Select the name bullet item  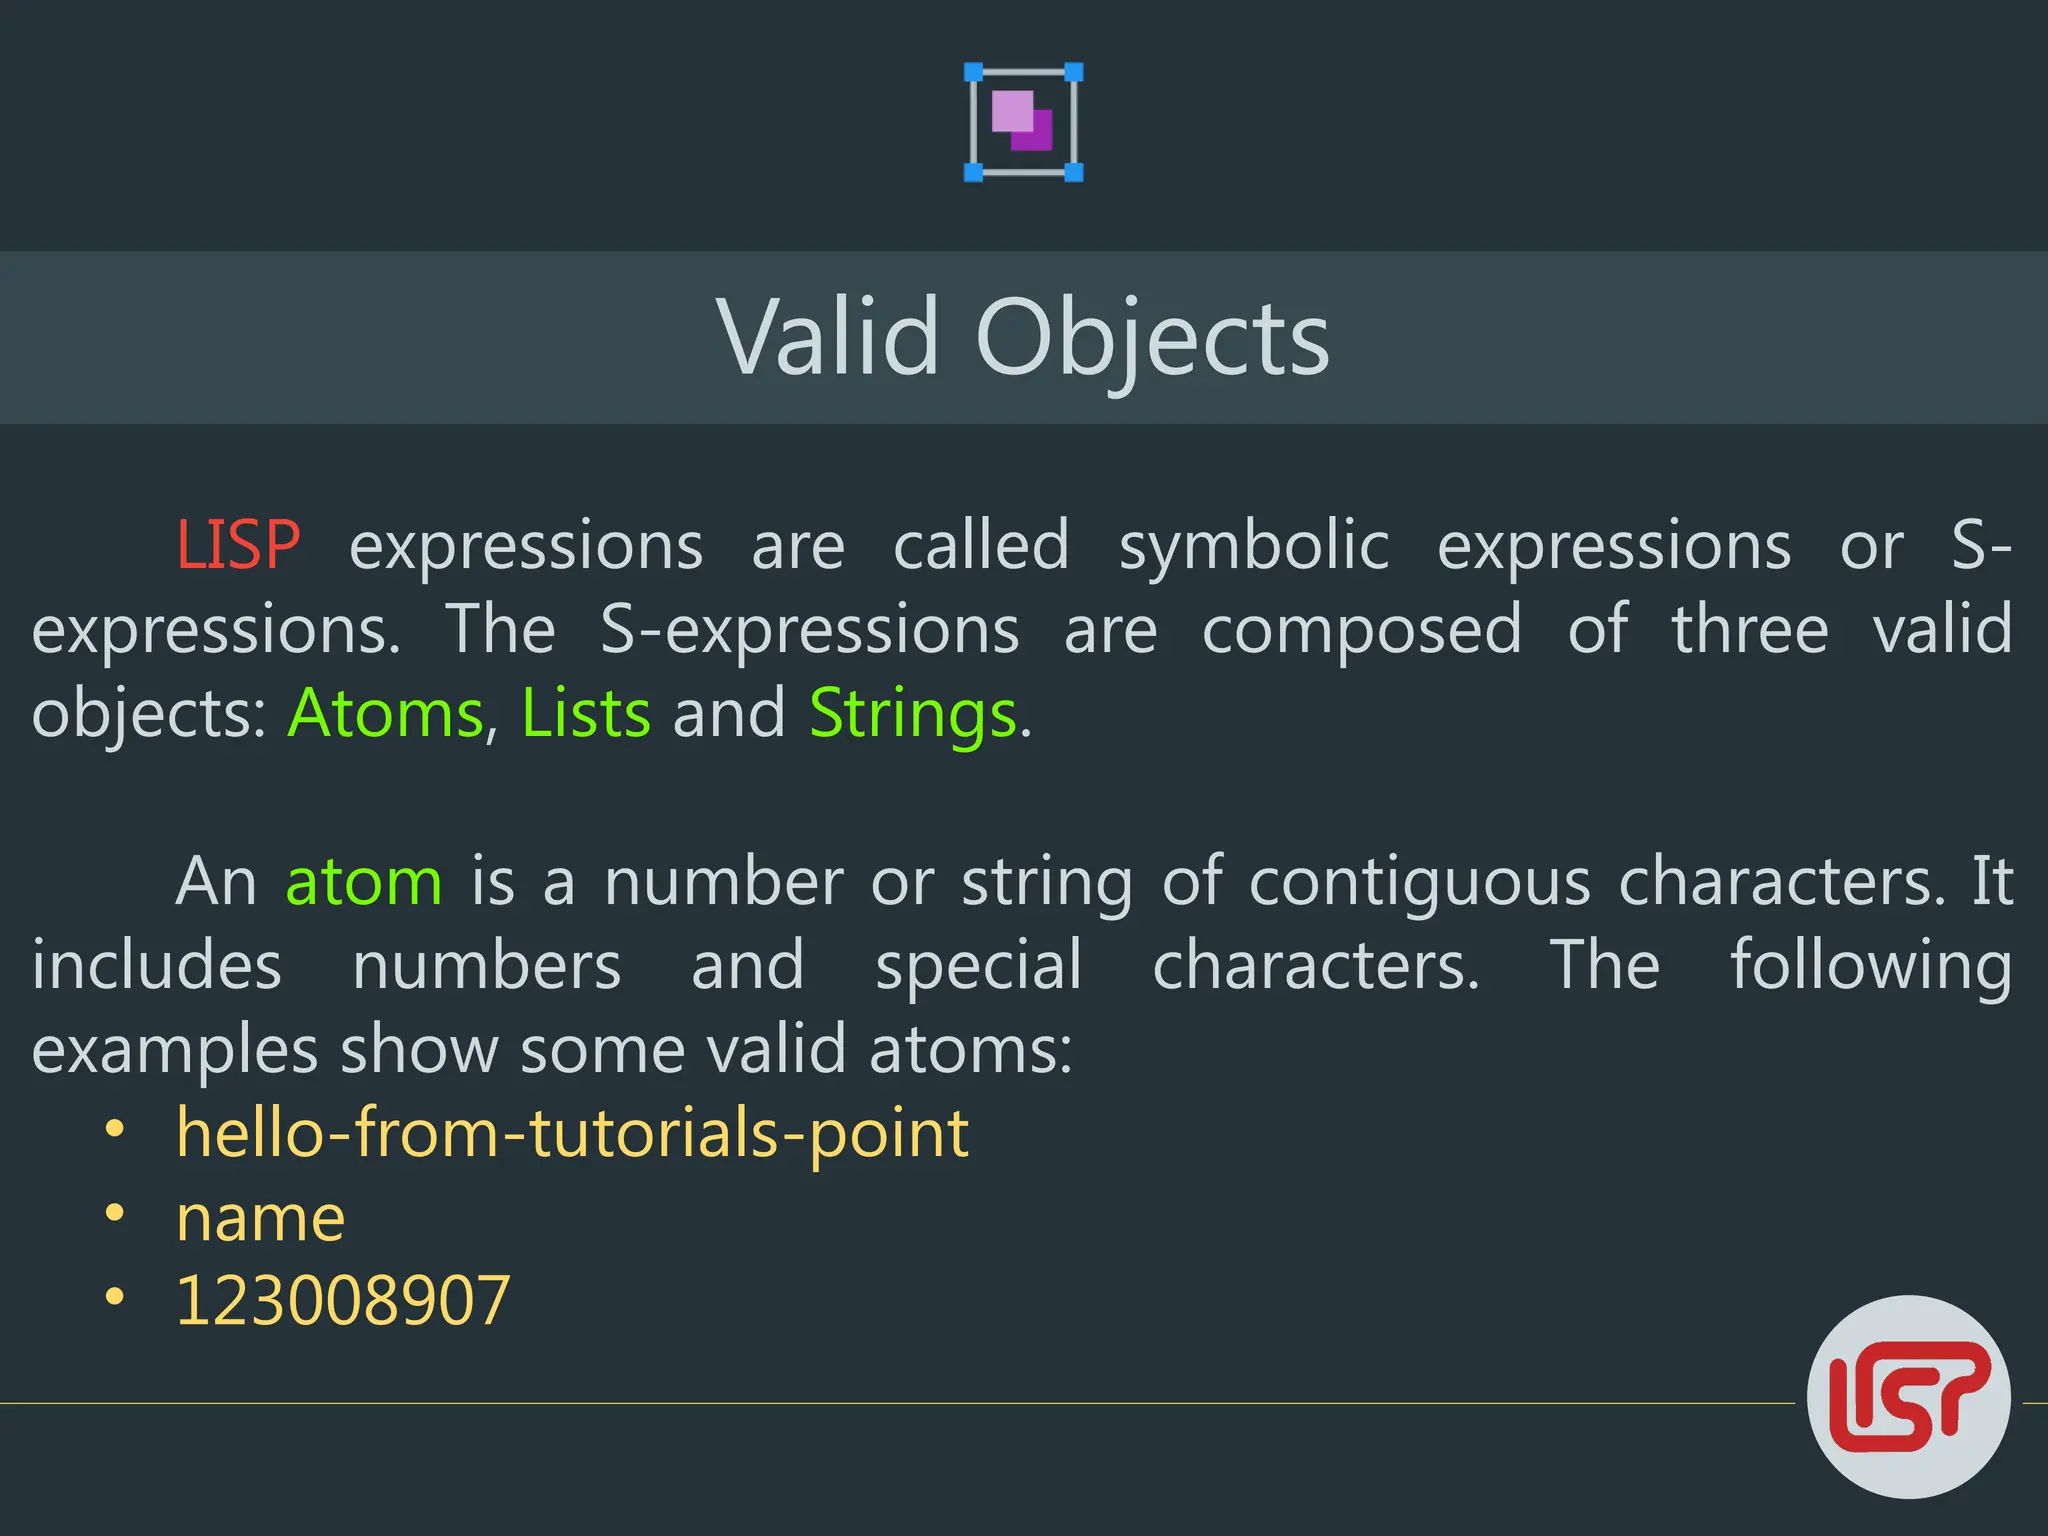pyautogui.click(x=261, y=1219)
